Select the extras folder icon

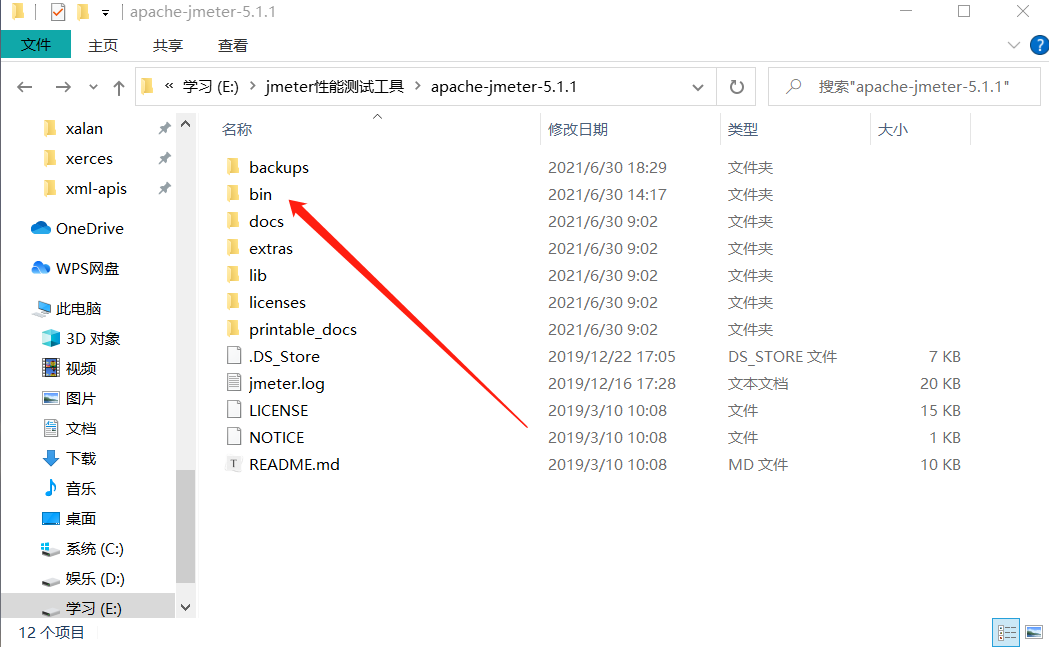pyautogui.click(x=233, y=248)
